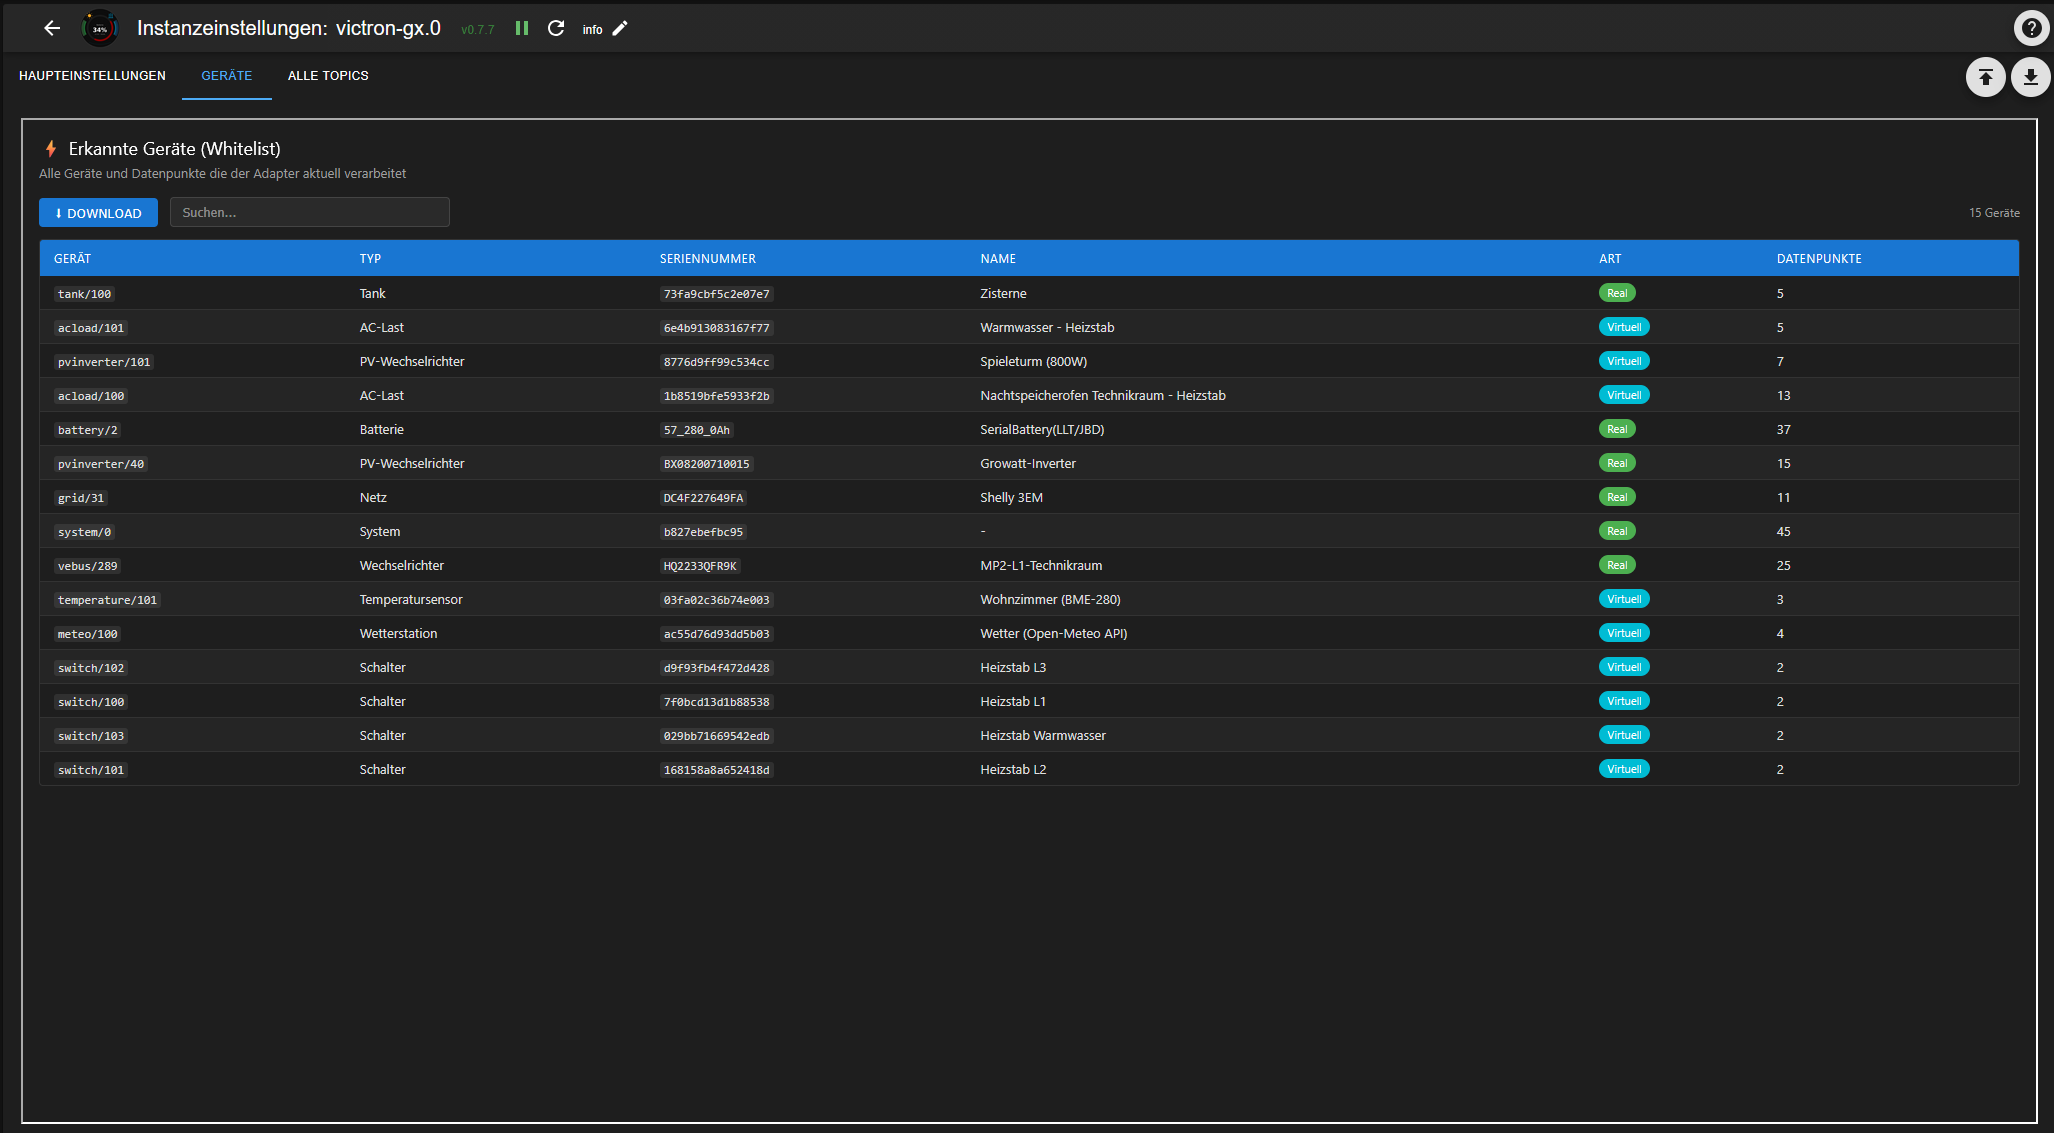Click the Temperatursensor type cell
This screenshot has height=1133, width=2054.
pos(411,599)
